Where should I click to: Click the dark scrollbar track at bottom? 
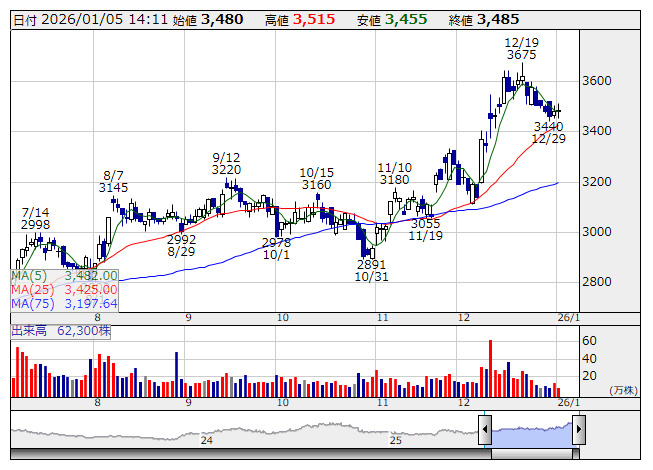coord(251,454)
